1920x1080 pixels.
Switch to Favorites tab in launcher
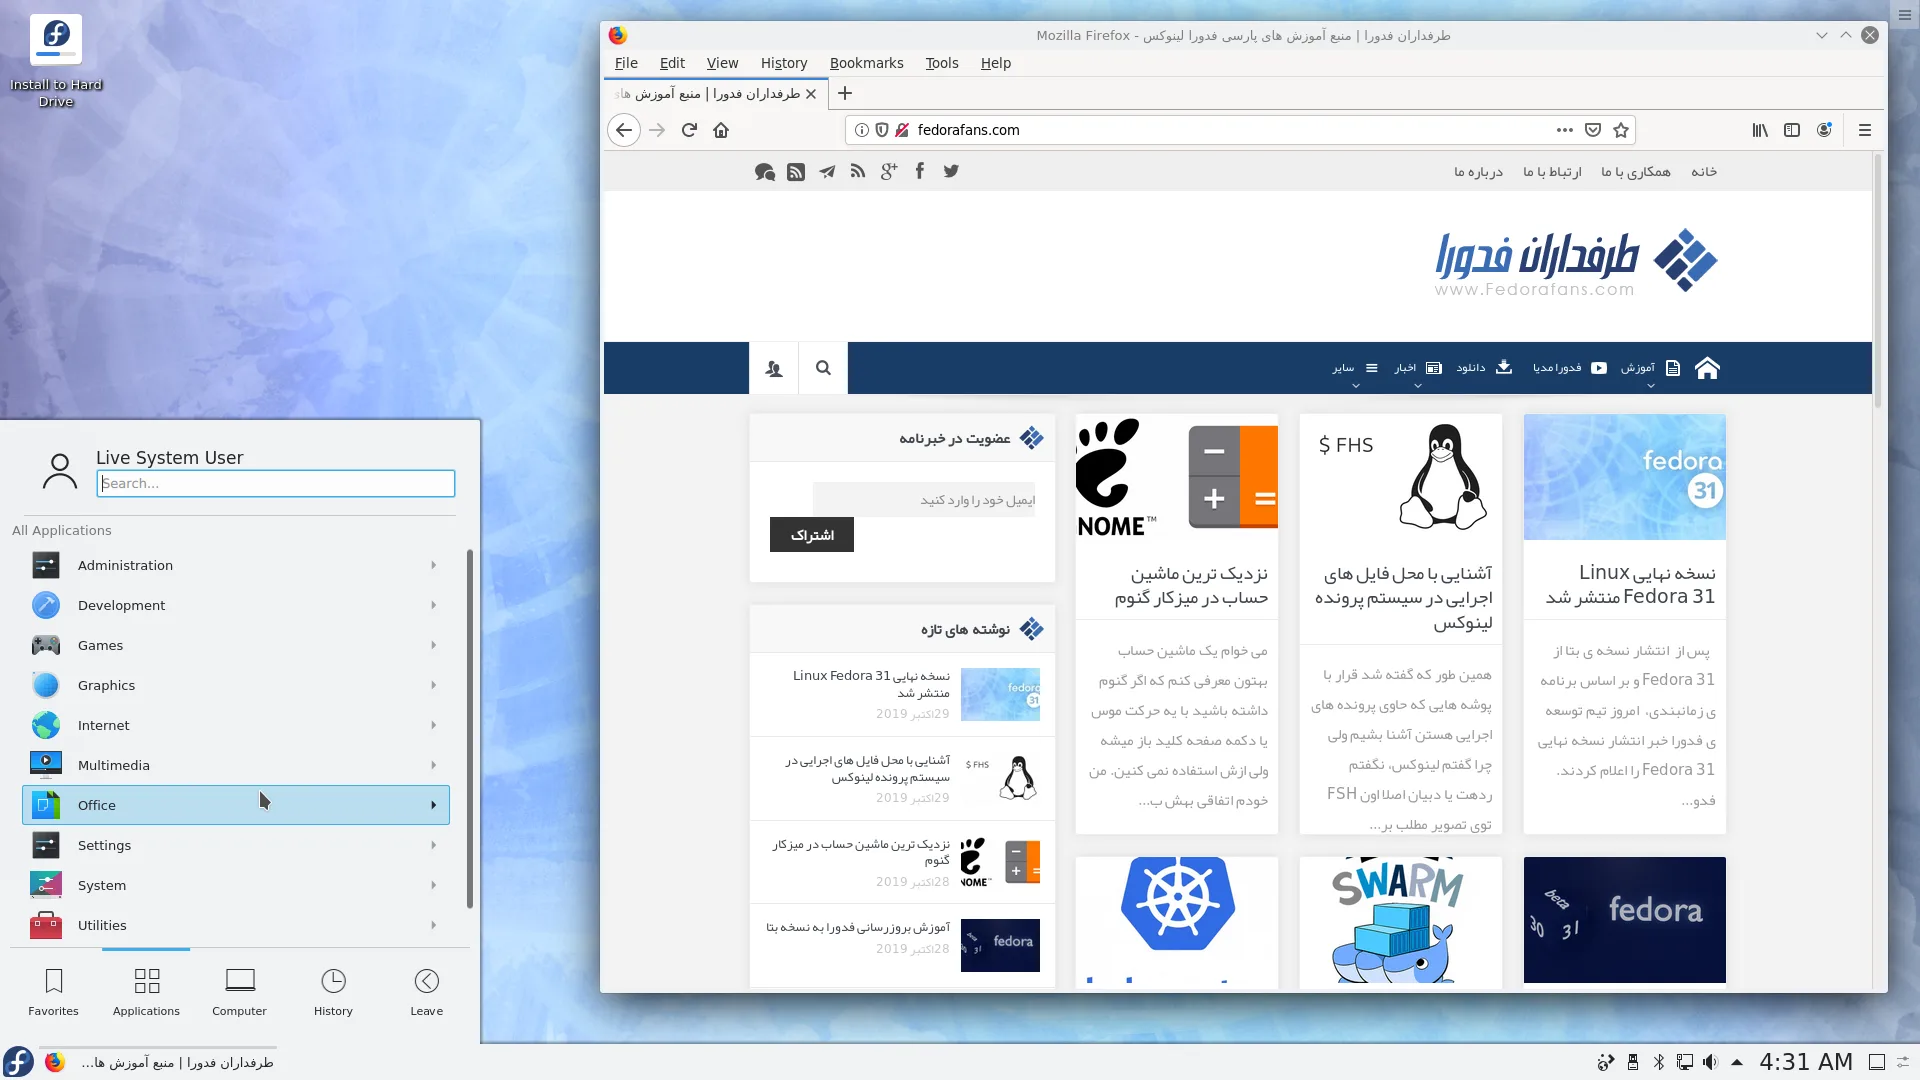(x=54, y=992)
